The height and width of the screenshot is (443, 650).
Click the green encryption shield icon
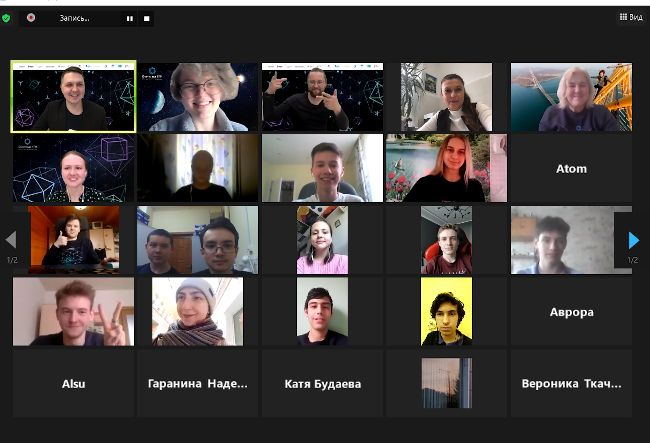pos(6,18)
